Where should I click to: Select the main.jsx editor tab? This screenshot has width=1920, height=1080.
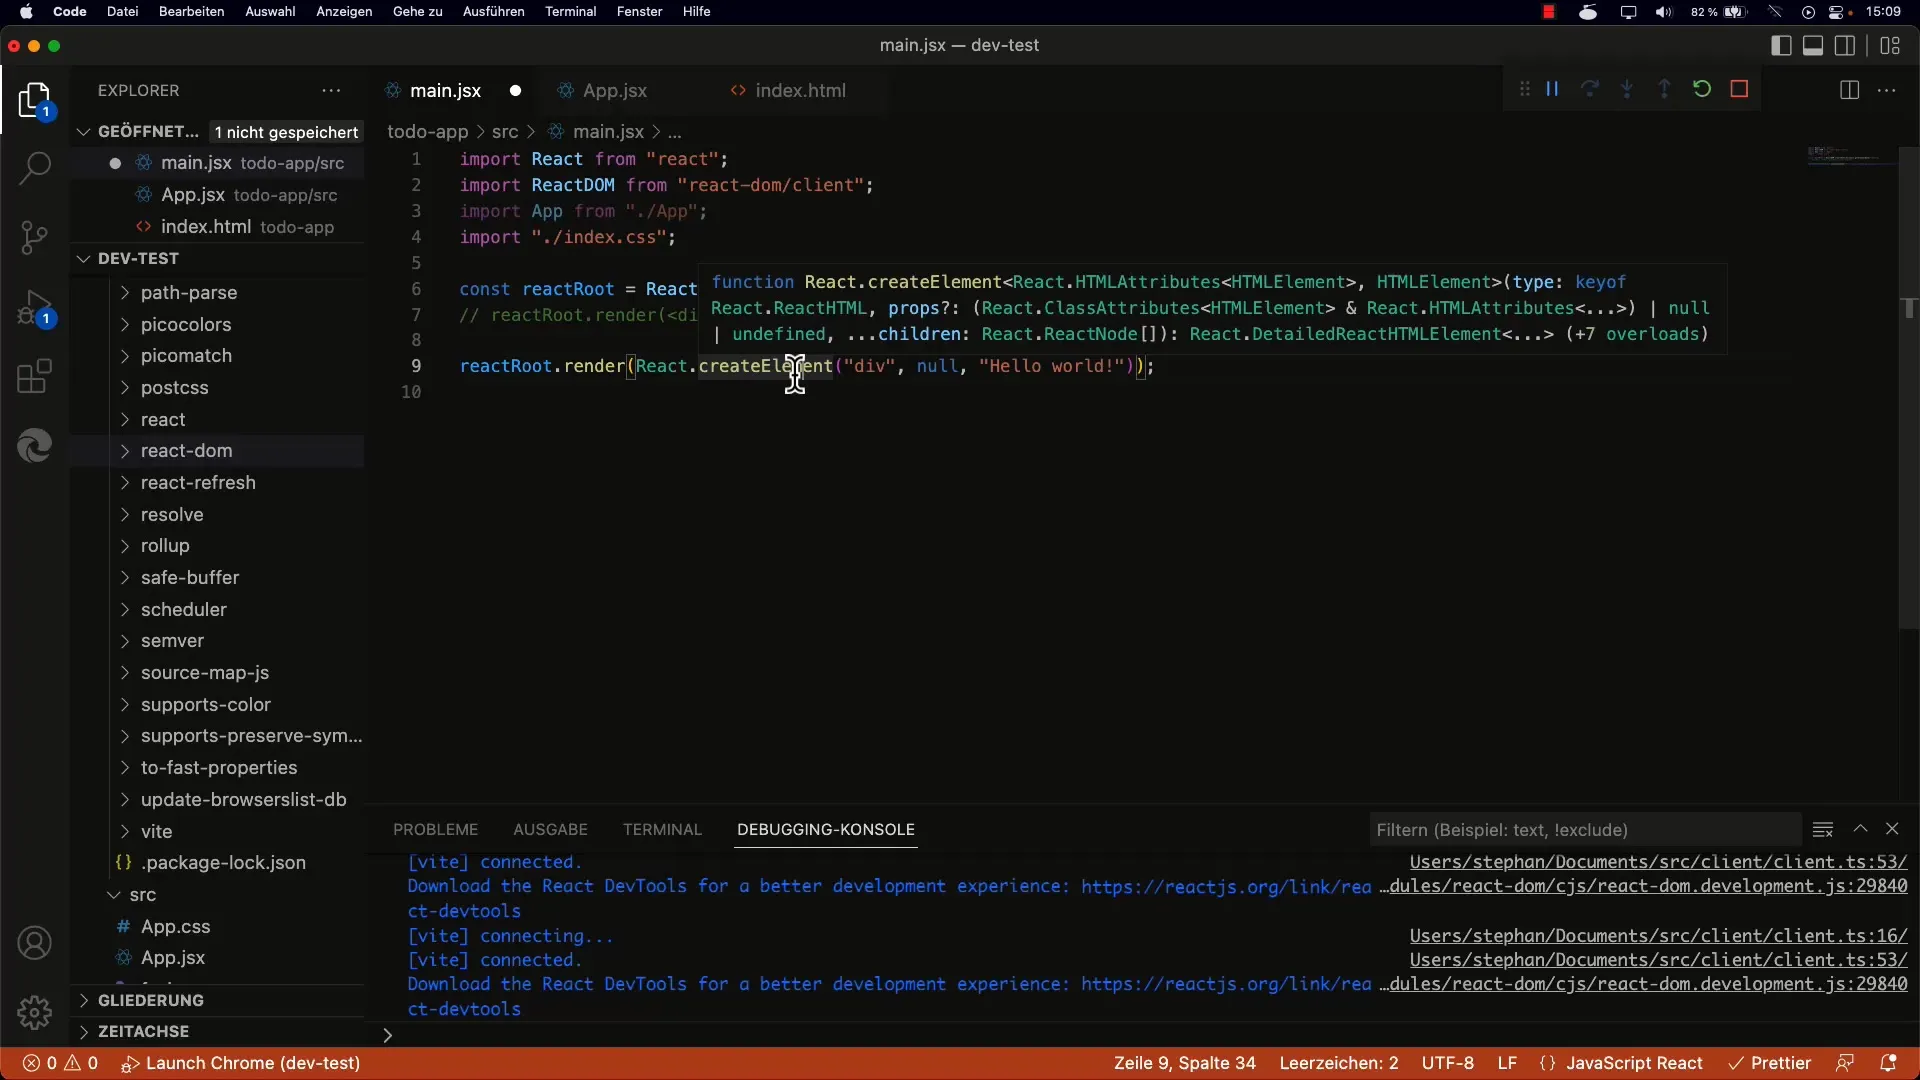(x=445, y=90)
